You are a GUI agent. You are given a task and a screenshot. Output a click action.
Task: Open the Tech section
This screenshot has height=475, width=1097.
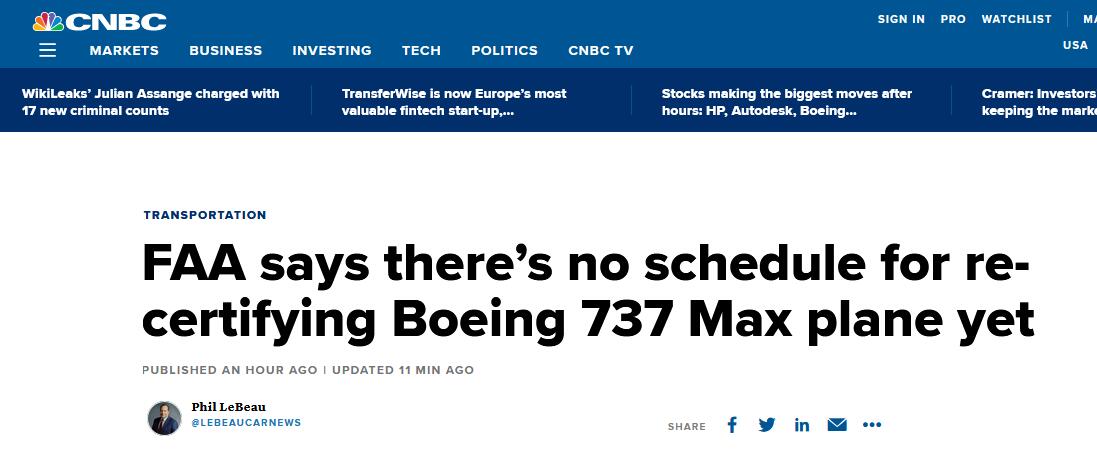click(x=421, y=50)
